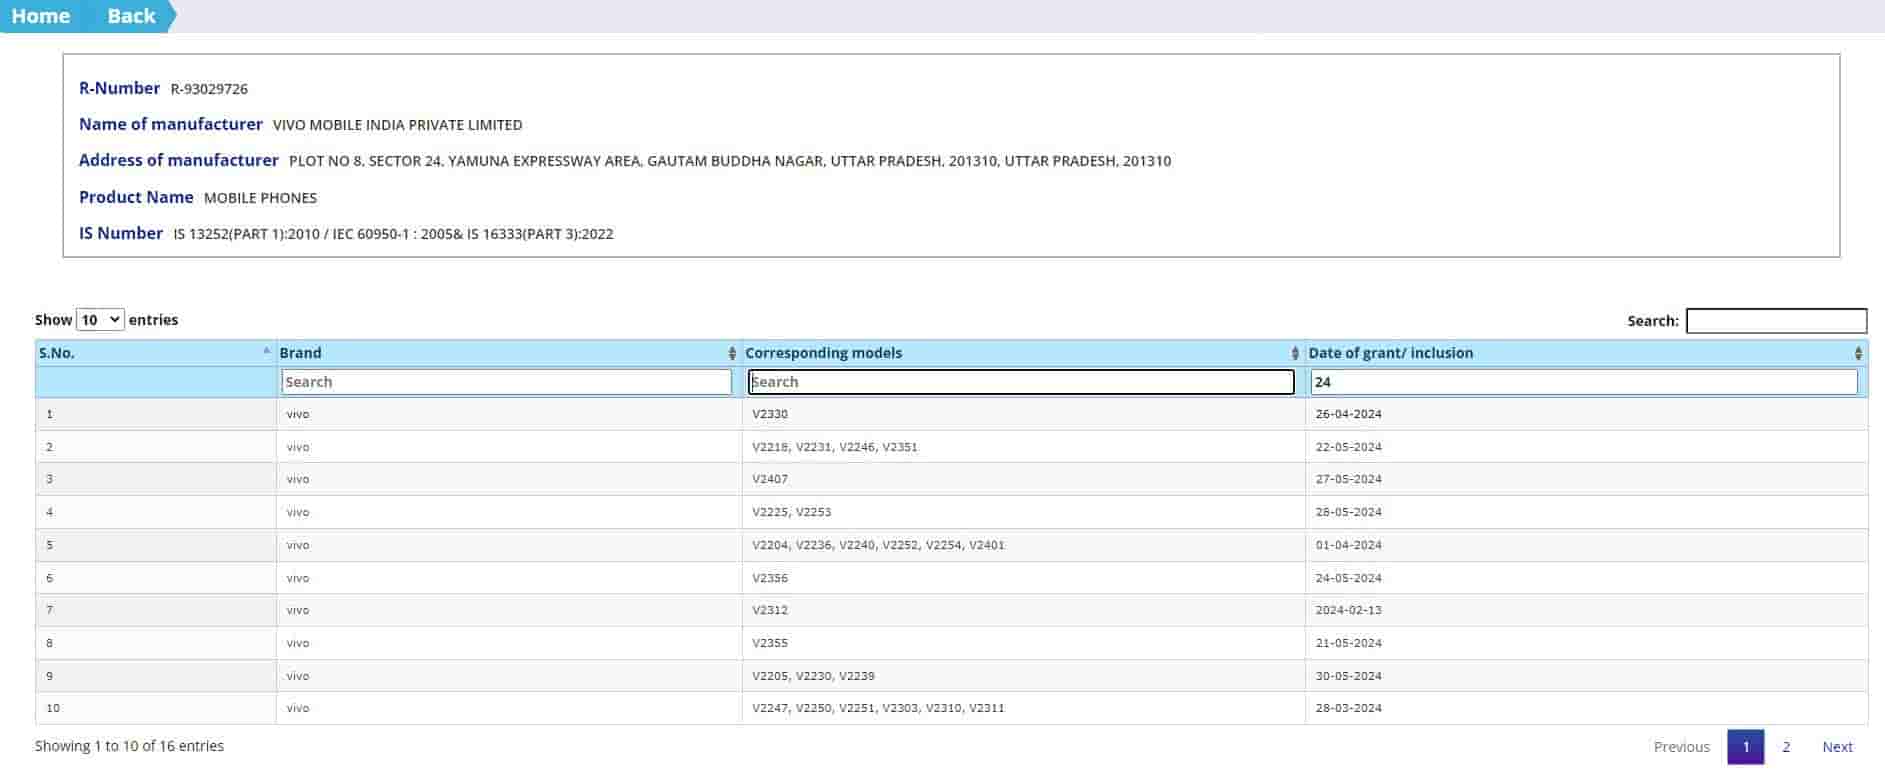Click the Date filter field containing 24
This screenshot has width=1885, height=780.
(x=1583, y=382)
